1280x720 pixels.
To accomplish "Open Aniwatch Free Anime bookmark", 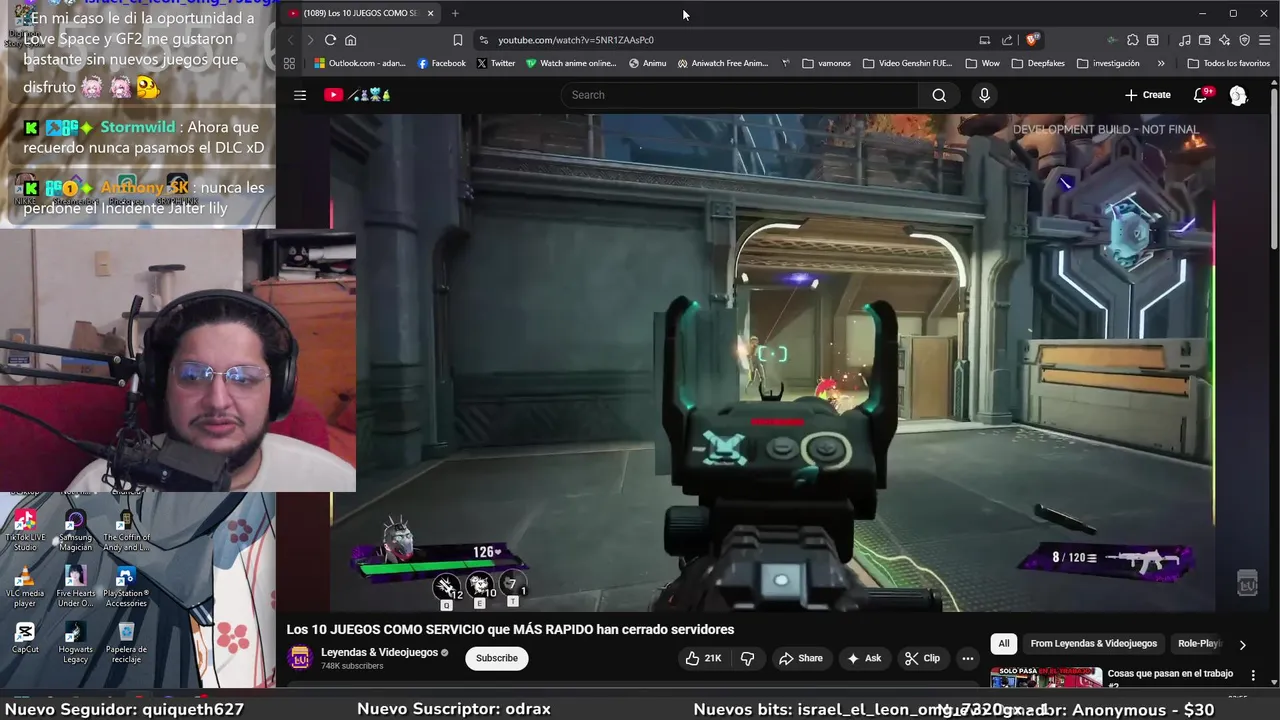I will (723, 63).
